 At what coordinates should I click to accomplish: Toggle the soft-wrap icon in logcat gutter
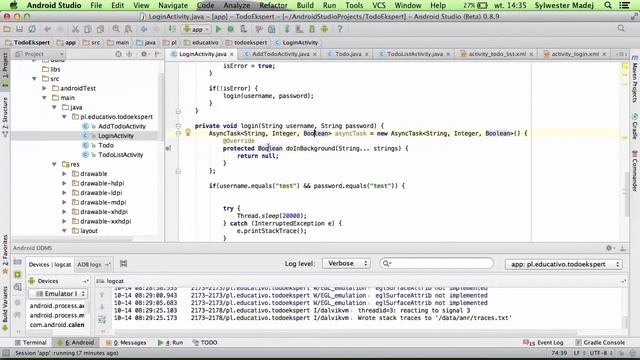pyautogui.click(x=102, y=320)
